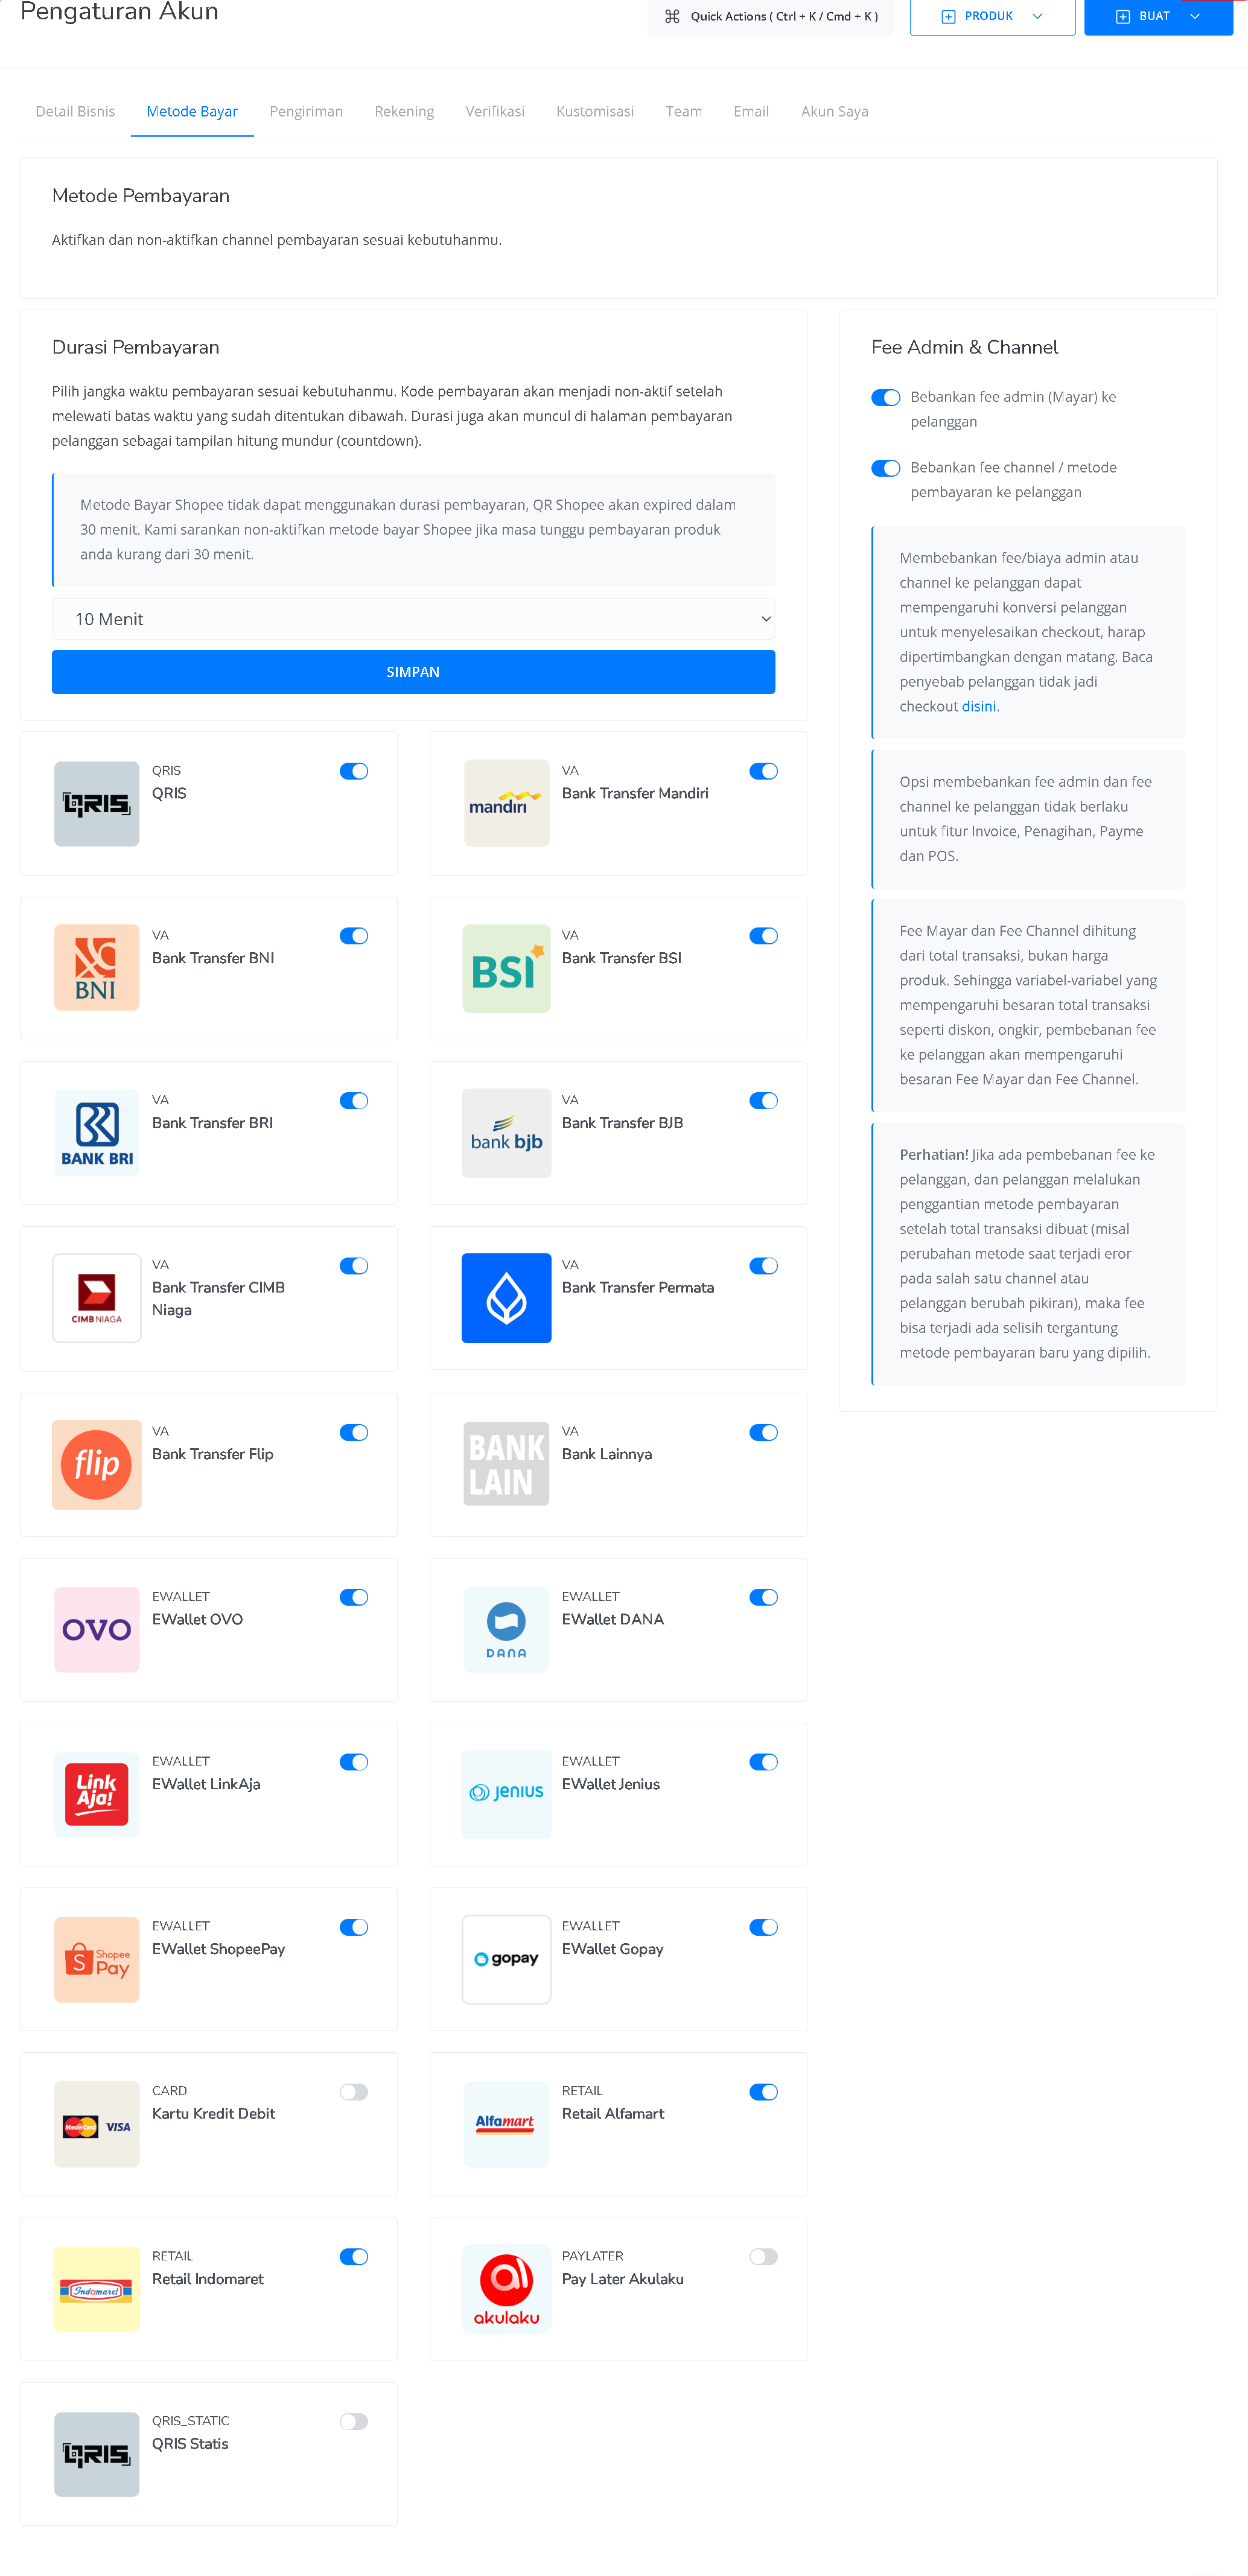Click the Akulaku logo
The image size is (1248, 2576).
tap(506, 2290)
